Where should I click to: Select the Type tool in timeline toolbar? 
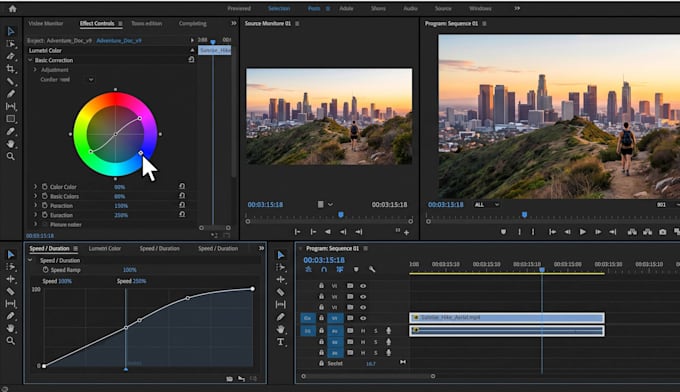tap(281, 342)
